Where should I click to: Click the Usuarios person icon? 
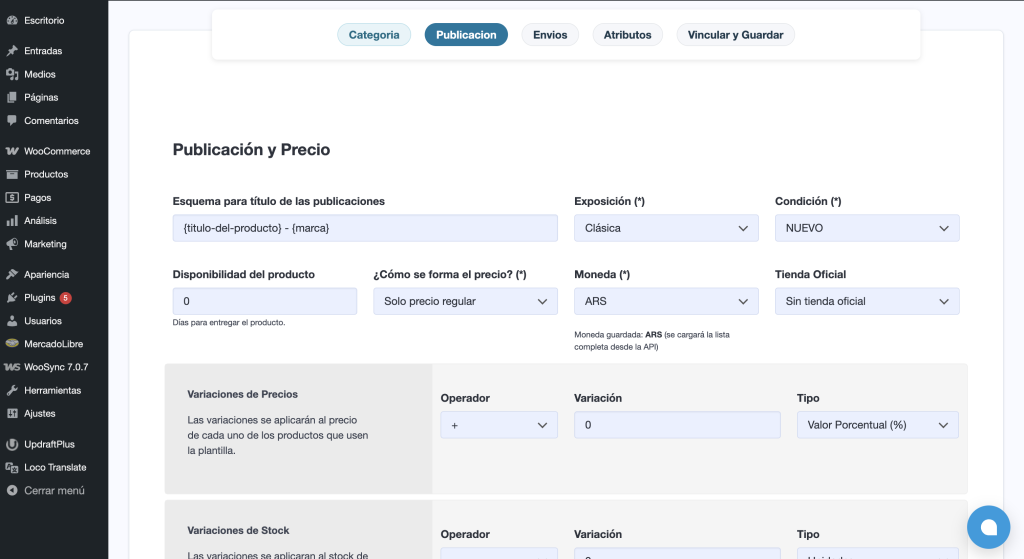click(12, 321)
